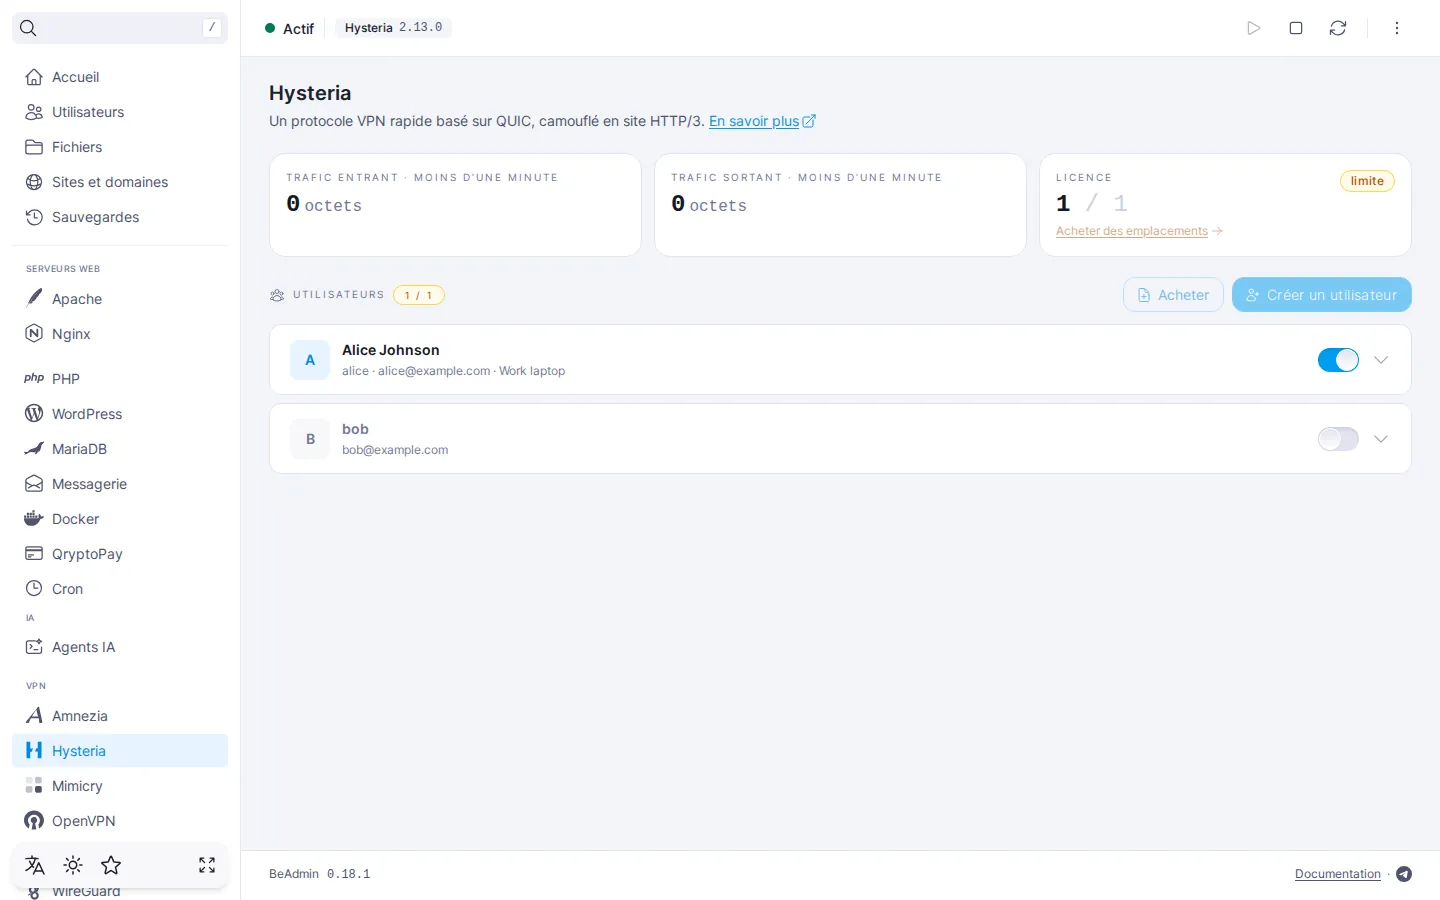
Task: Open the Telegram icon in the footer
Action: (x=1404, y=874)
